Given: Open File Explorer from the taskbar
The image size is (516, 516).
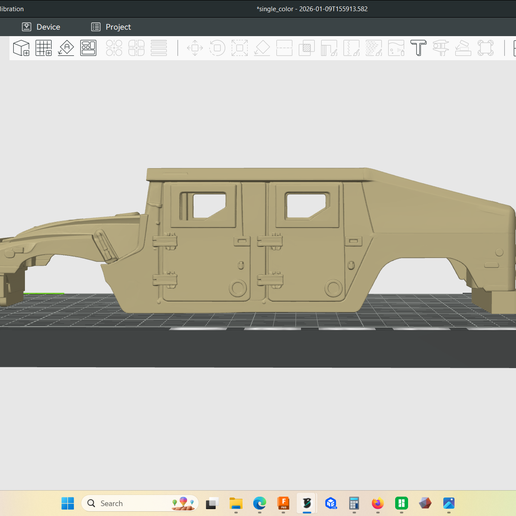Looking at the screenshot, I should [x=236, y=503].
